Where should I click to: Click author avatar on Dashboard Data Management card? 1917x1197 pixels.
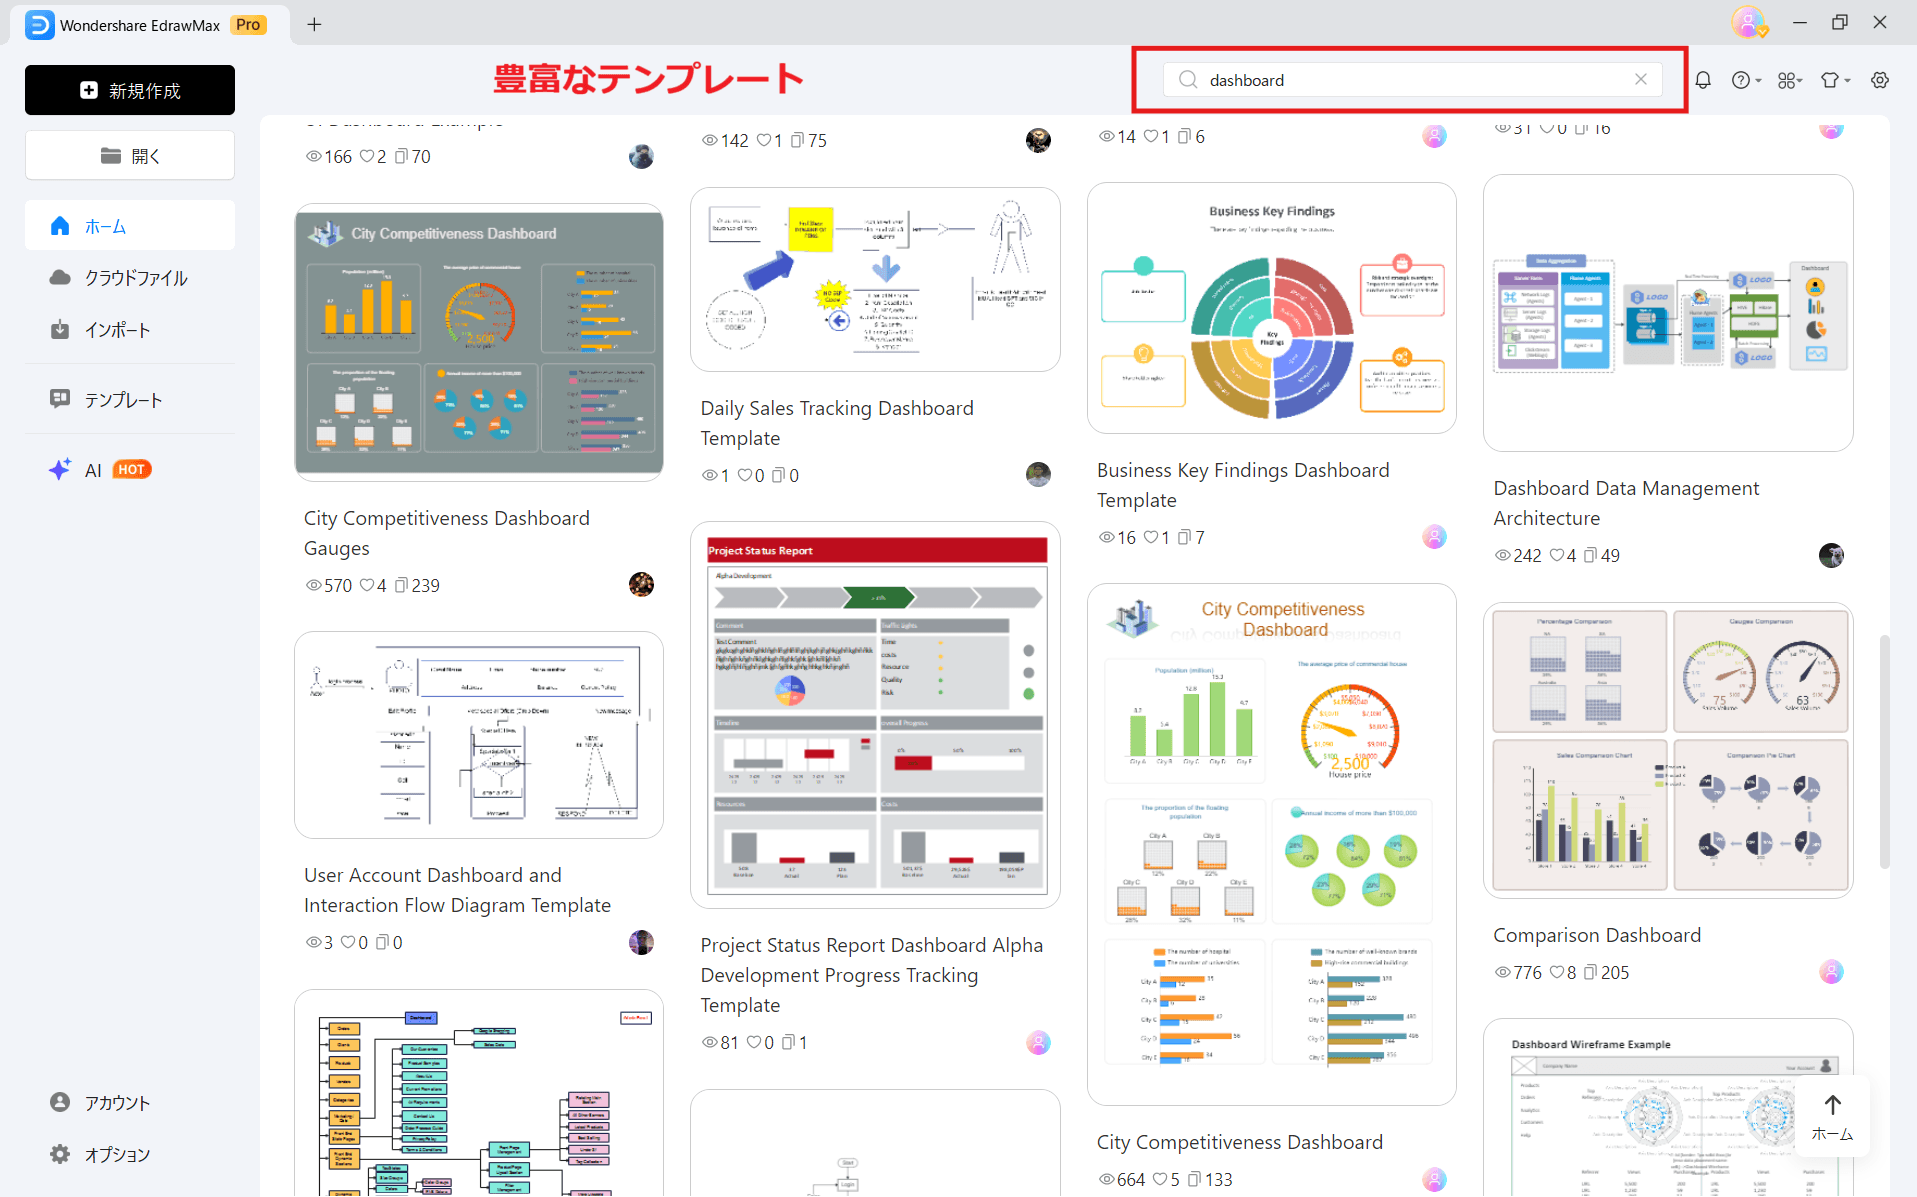pyautogui.click(x=1831, y=555)
